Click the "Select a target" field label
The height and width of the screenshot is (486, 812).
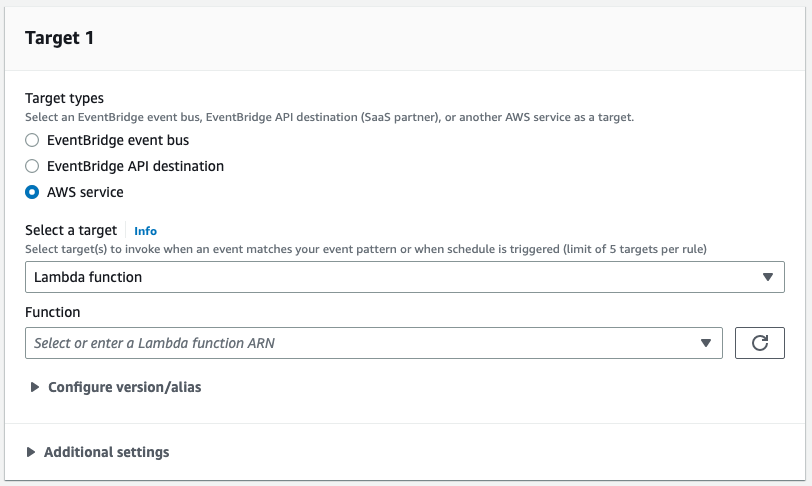(x=71, y=230)
